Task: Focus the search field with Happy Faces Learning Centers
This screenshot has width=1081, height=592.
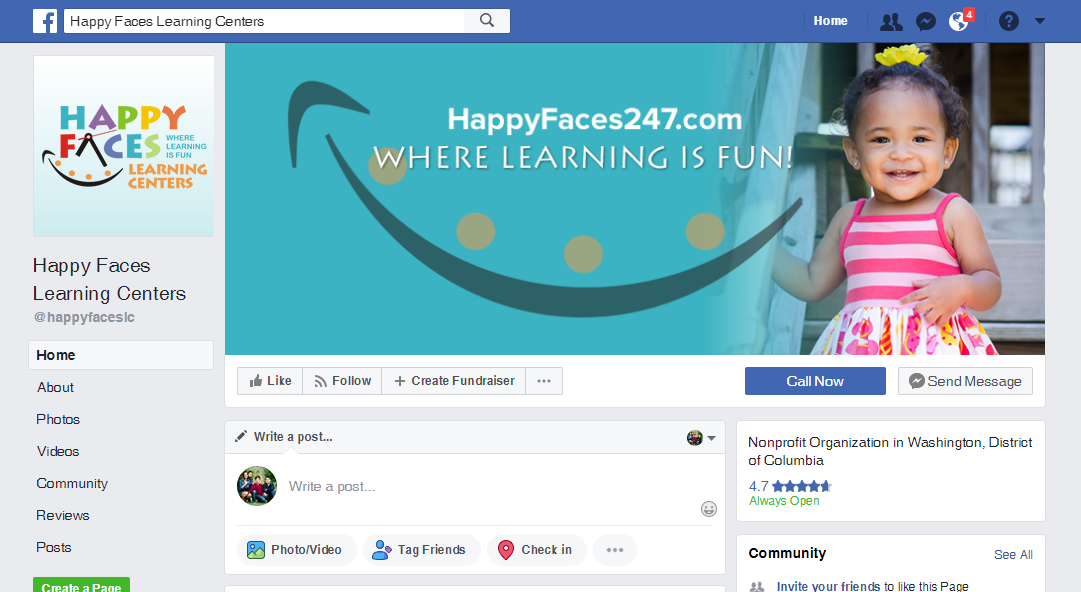Action: 264,21
